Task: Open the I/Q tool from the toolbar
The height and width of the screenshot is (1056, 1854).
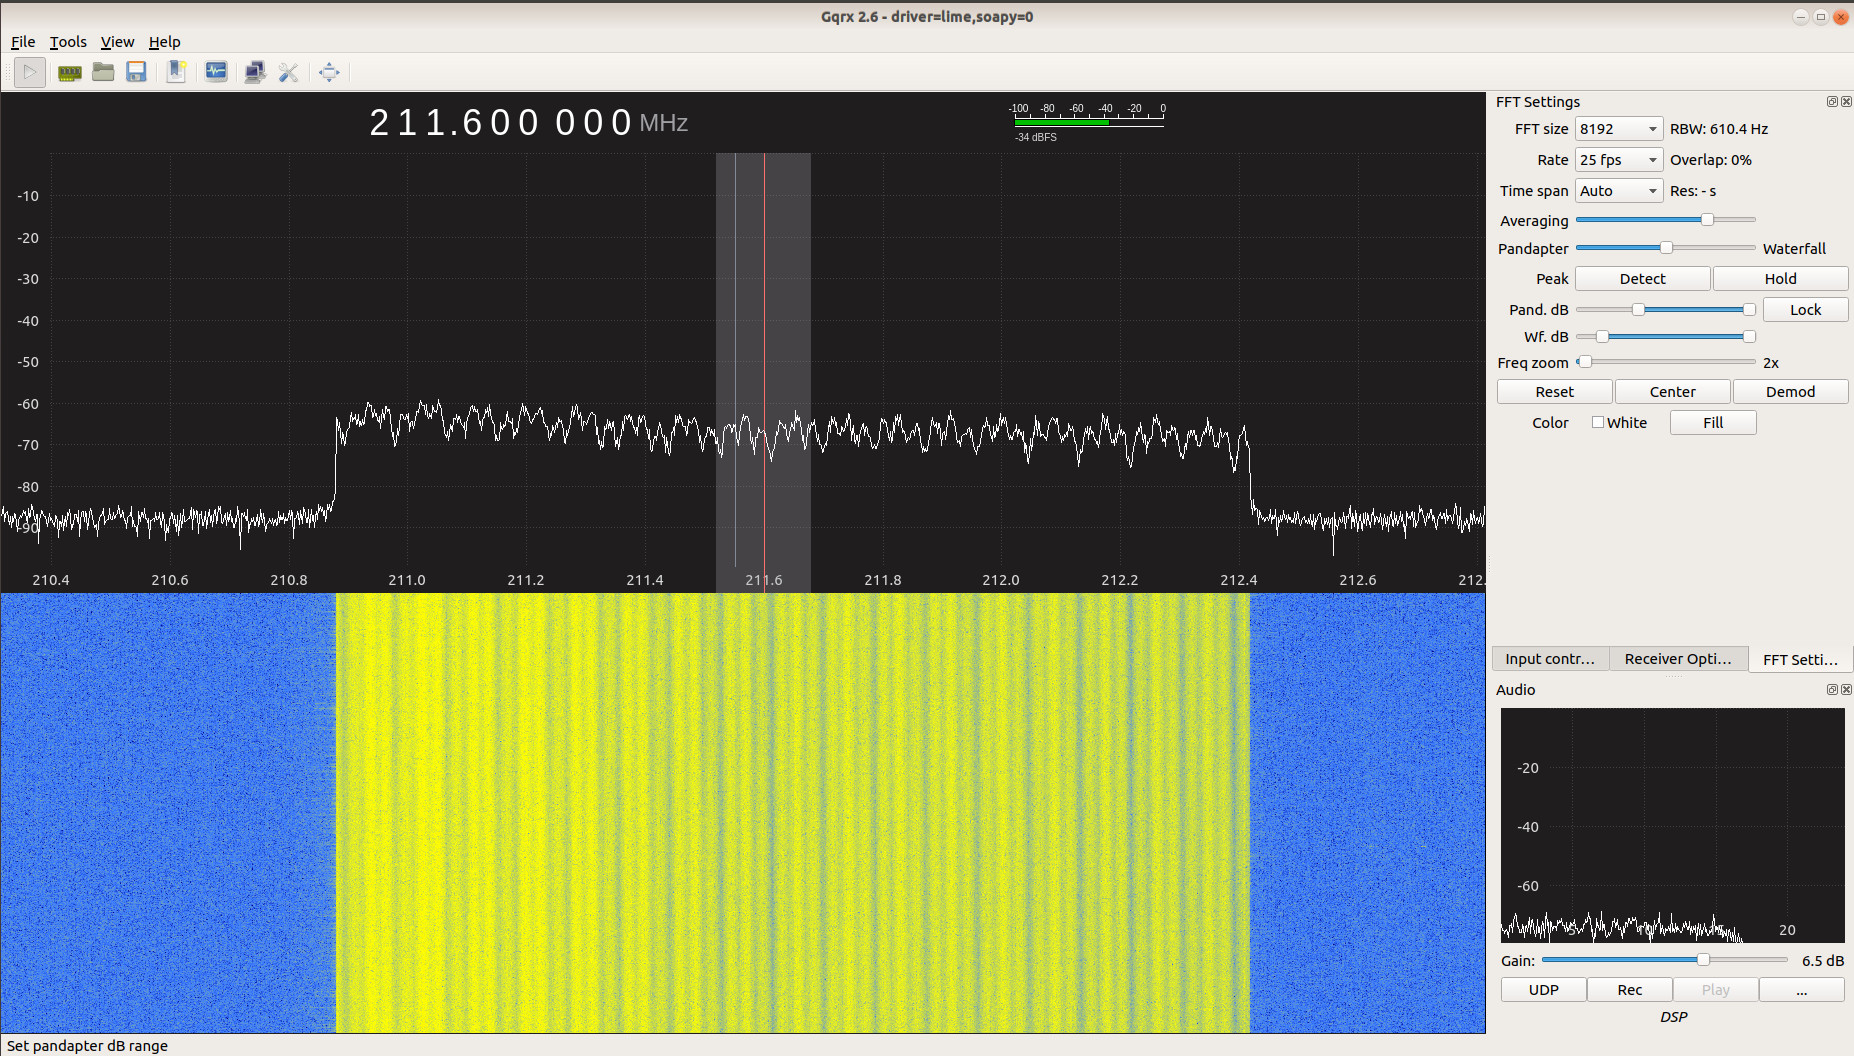Action: coord(216,72)
